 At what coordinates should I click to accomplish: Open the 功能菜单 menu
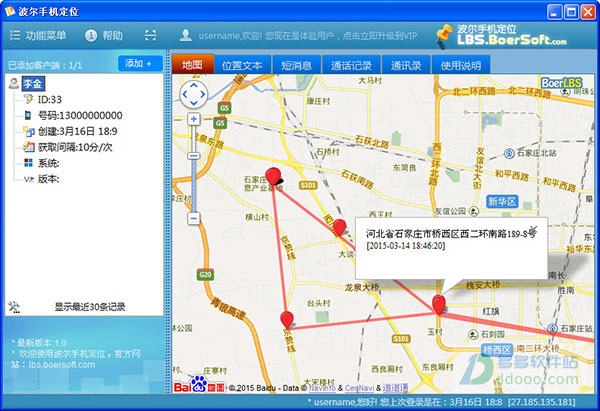click(x=38, y=36)
